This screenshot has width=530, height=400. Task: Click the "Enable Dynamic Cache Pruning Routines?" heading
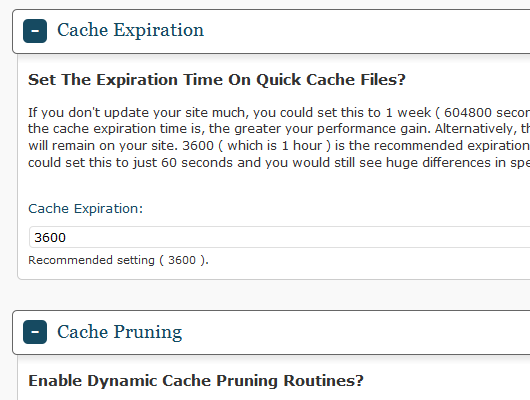[x=196, y=381]
